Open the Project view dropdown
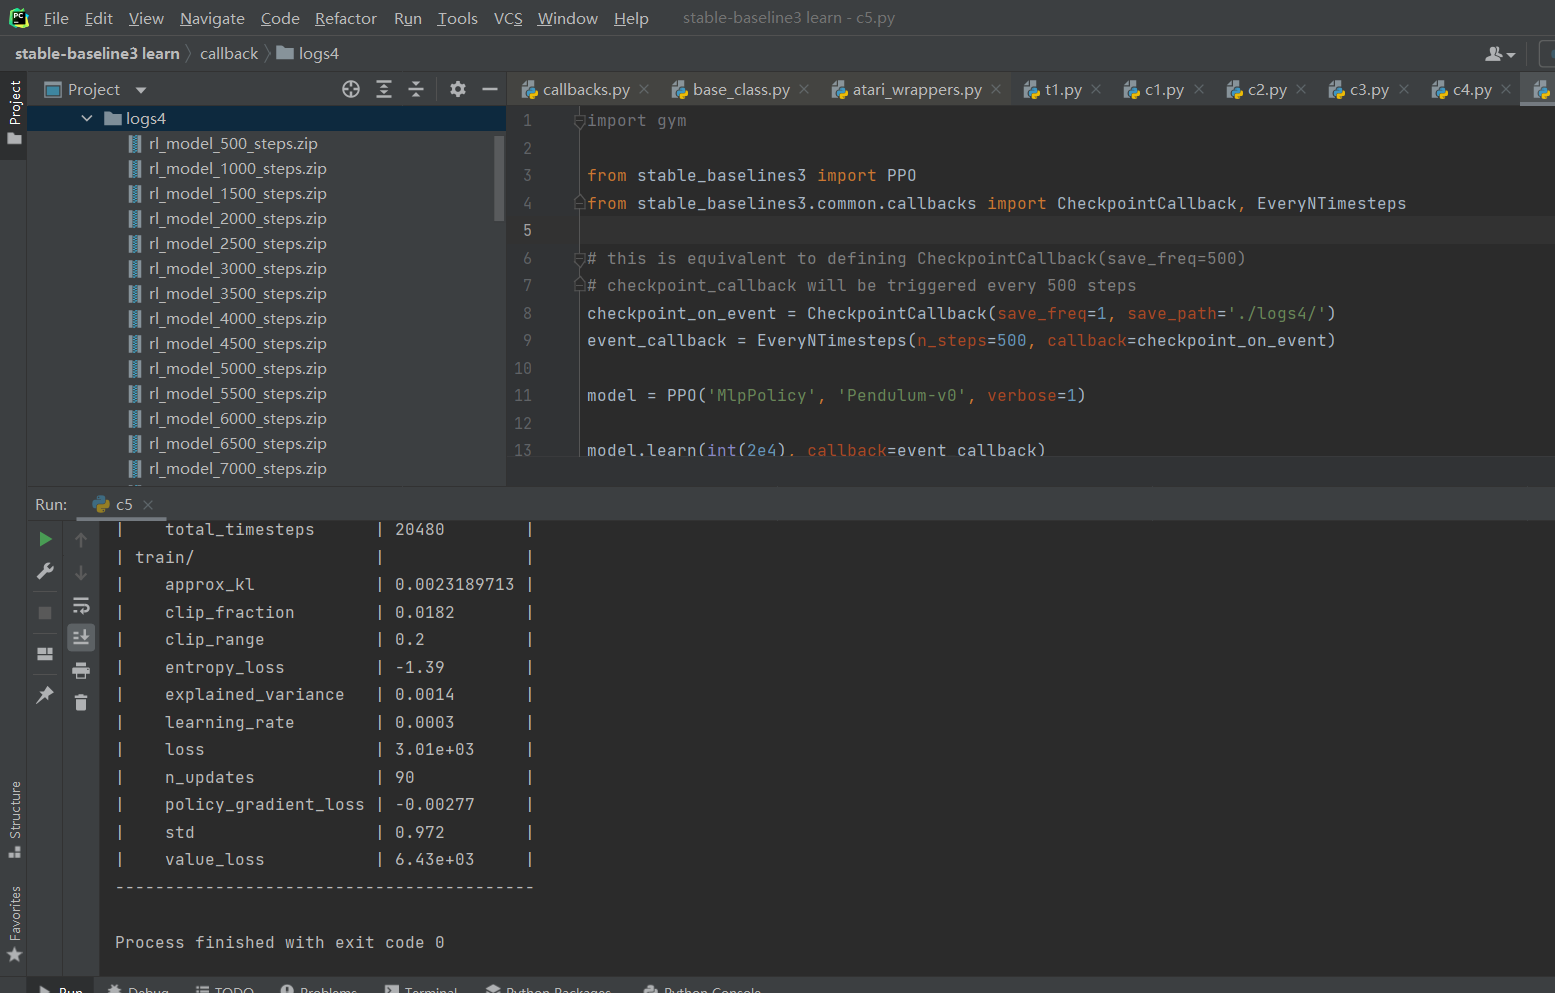Screen dimensions: 1555x993 pos(139,89)
